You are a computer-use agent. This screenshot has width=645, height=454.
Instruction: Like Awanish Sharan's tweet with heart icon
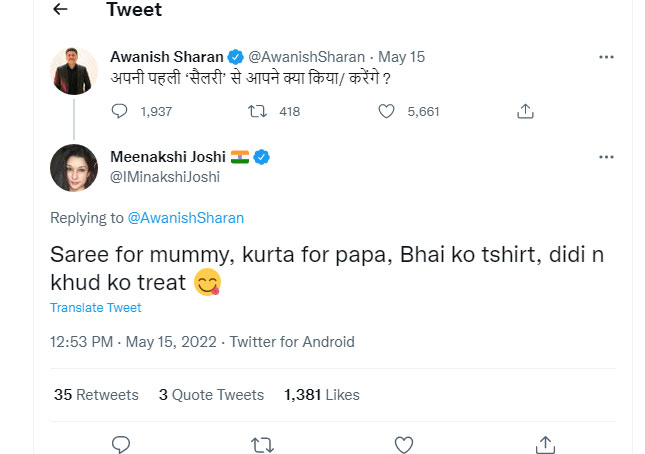point(388,112)
